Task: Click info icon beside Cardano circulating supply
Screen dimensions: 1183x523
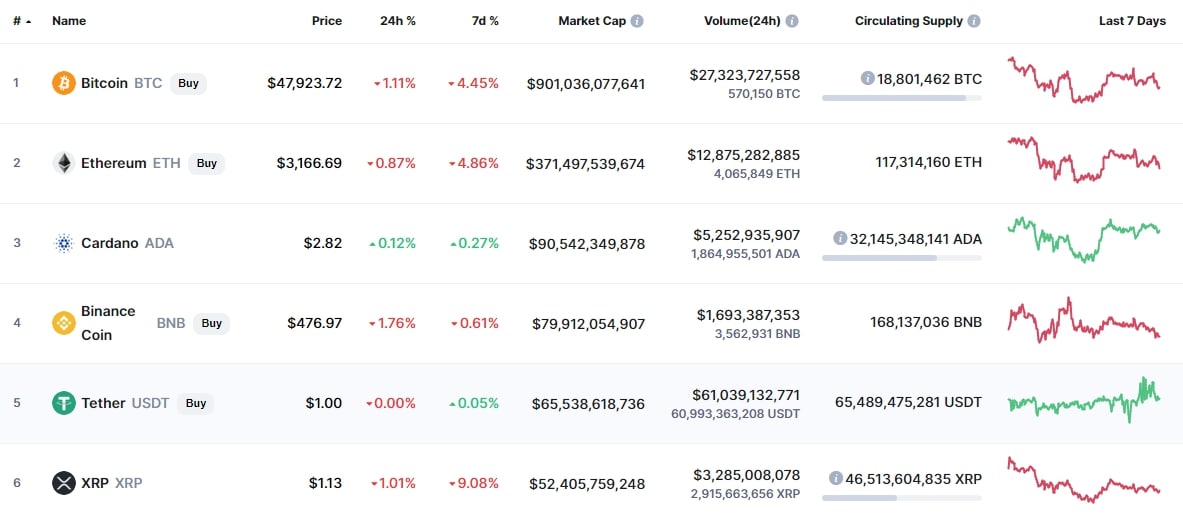Action: click(x=840, y=238)
